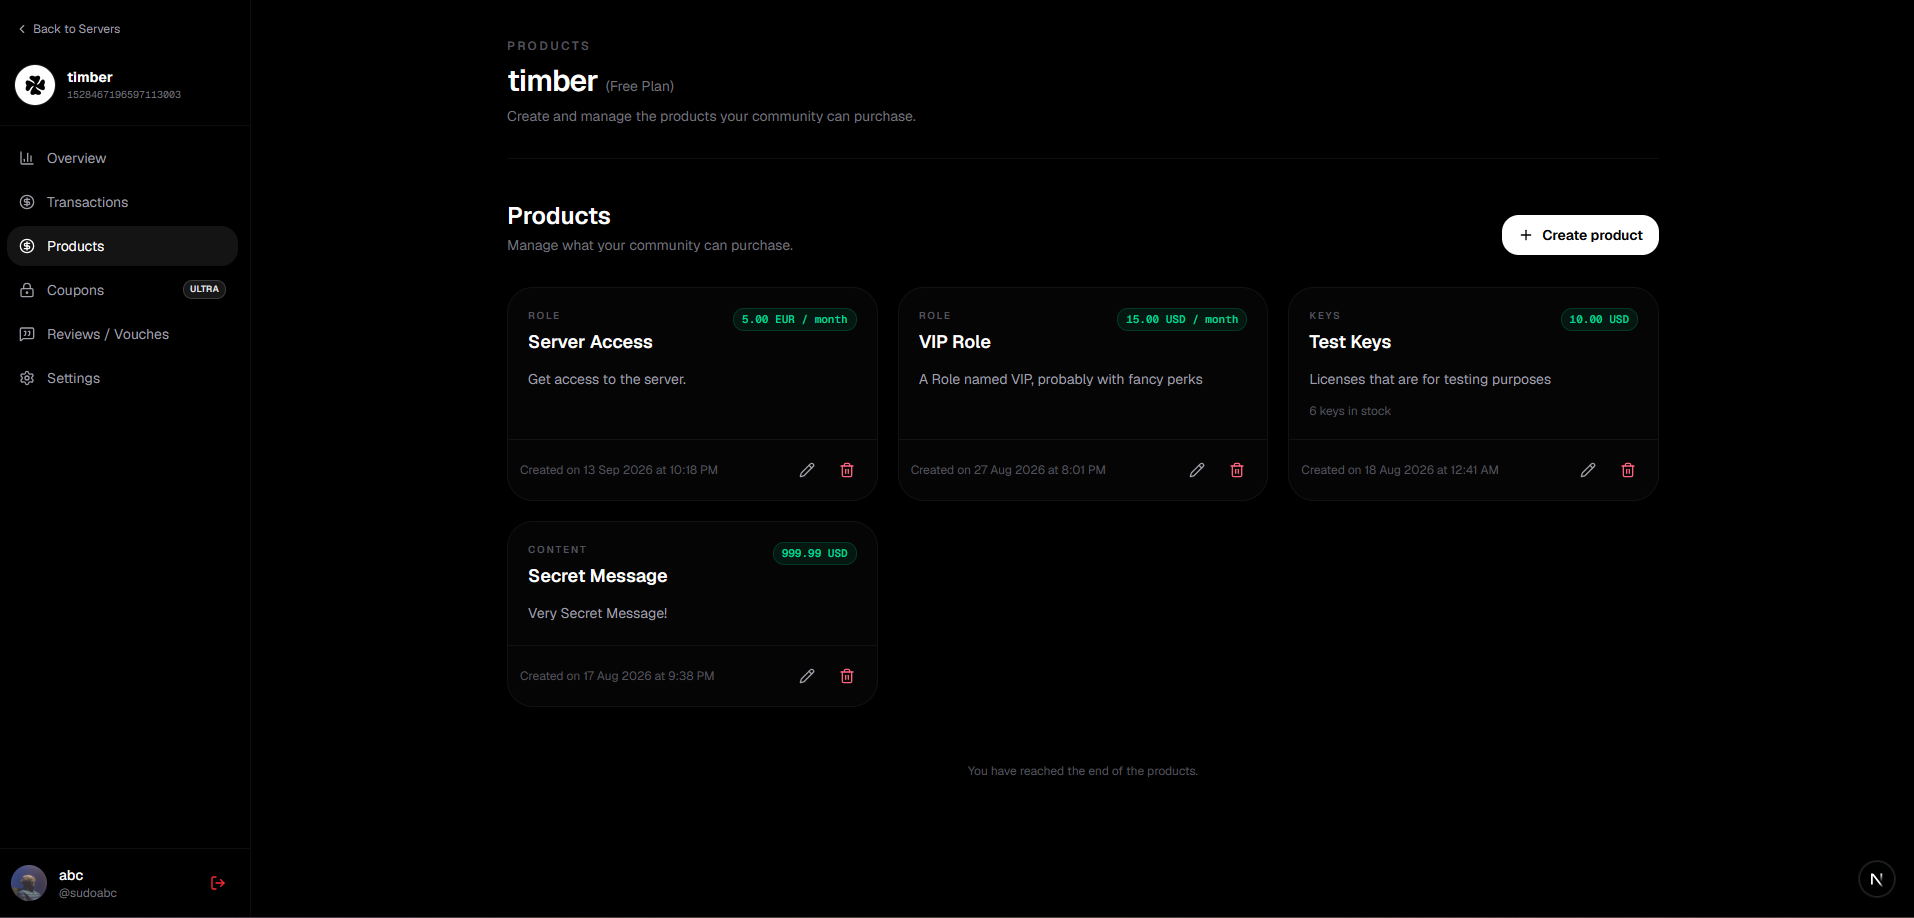Click the ULTRA badge on Coupons

coord(204,289)
